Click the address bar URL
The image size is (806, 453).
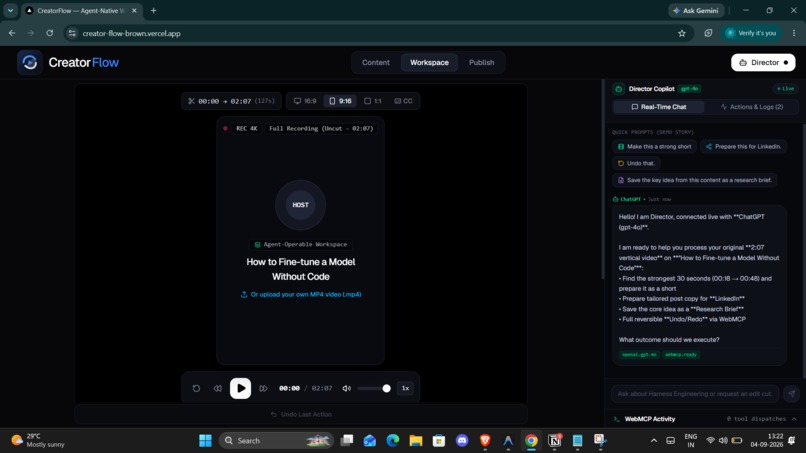pyautogui.click(x=132, y=33)
